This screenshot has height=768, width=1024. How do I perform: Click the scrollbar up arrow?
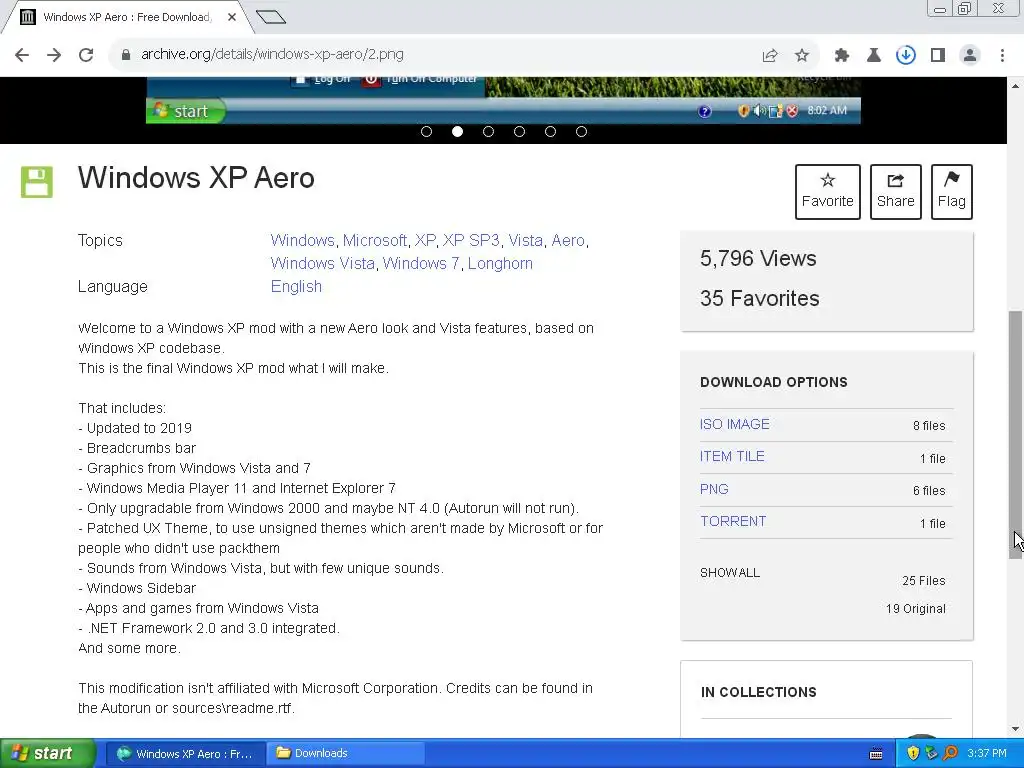click(x=1016, y=86)
